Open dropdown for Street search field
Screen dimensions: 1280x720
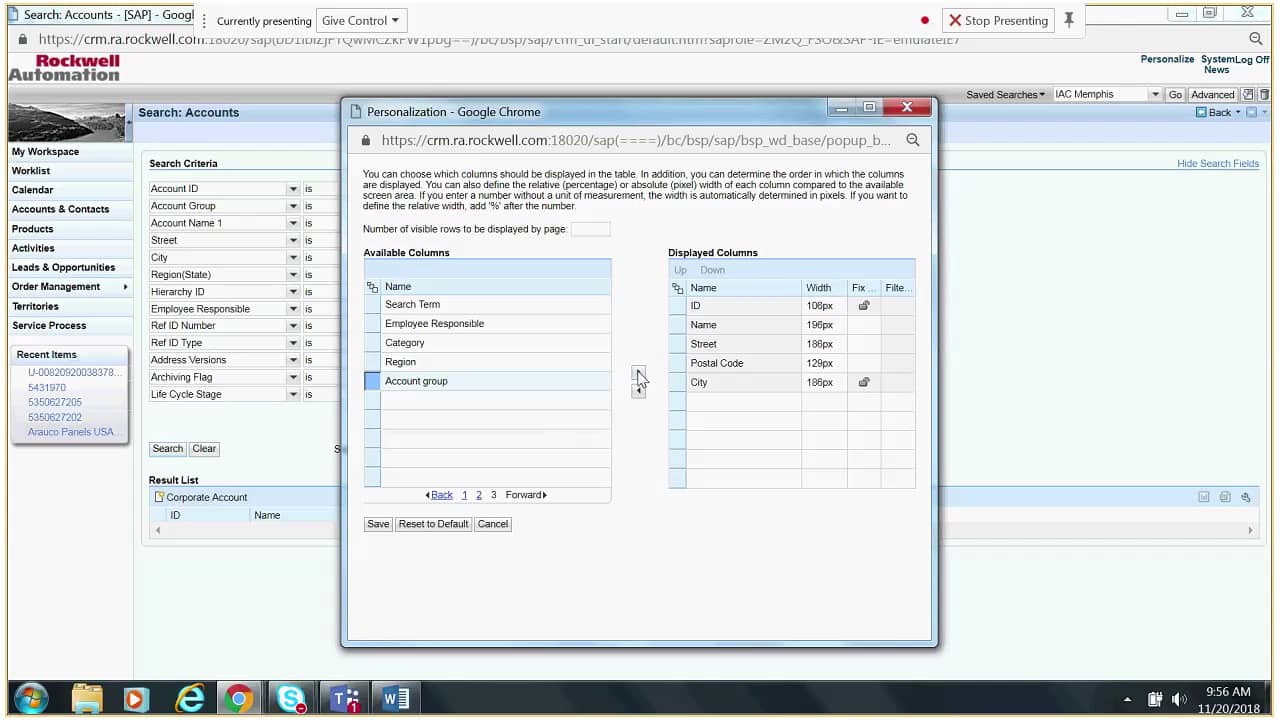(x=293, y=240)
